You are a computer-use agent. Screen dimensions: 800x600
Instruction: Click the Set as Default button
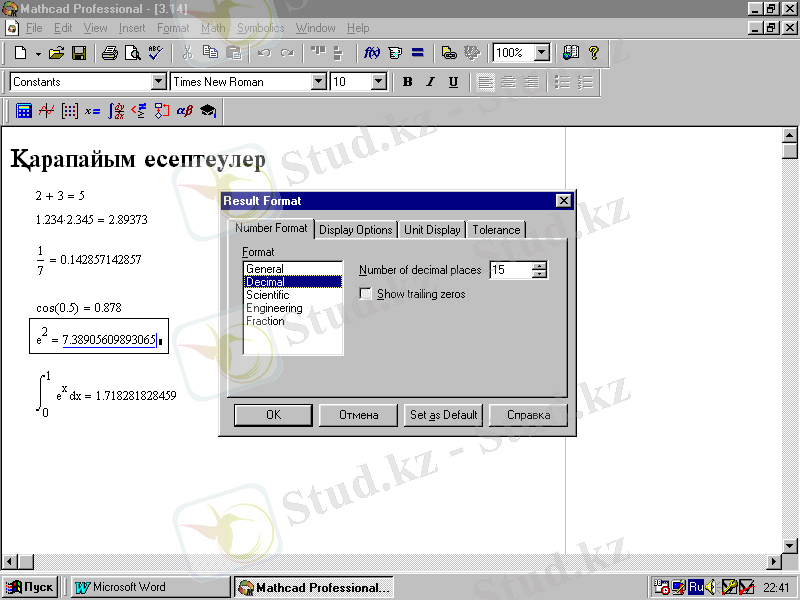(x=444, y=415)
